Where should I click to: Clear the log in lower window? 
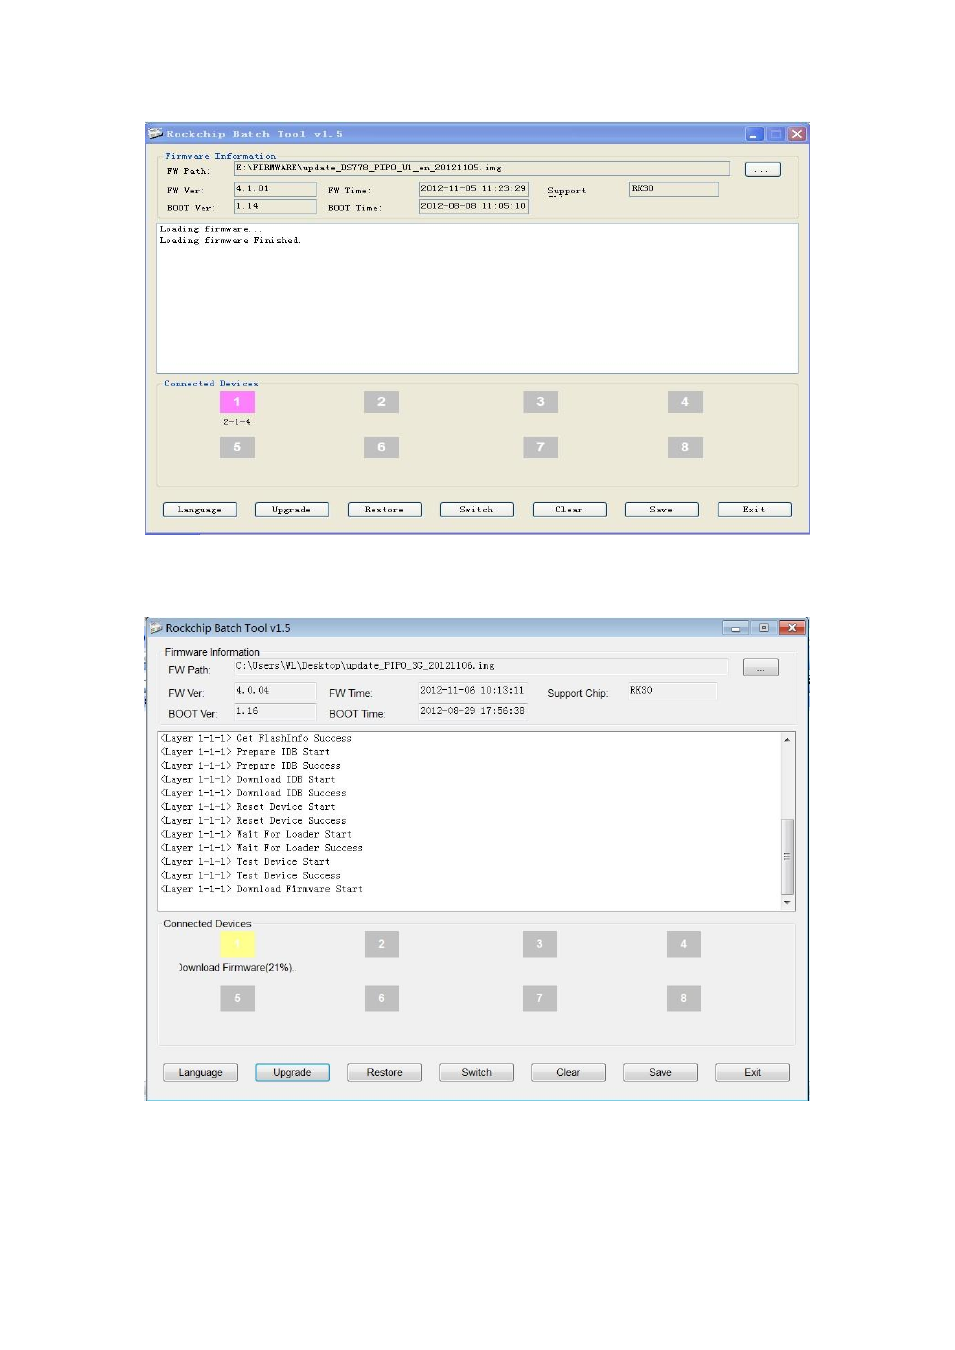coord(568,1072)
